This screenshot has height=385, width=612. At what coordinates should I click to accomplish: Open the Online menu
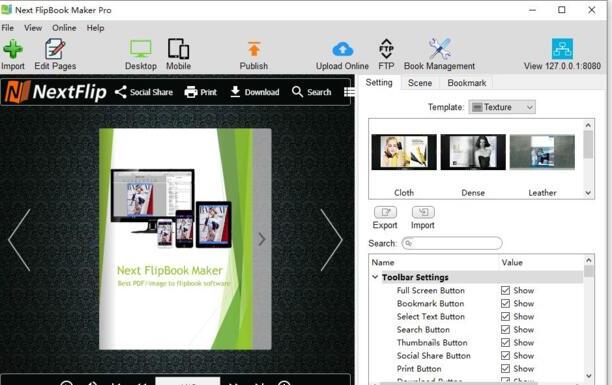click(x=64, y=28)
